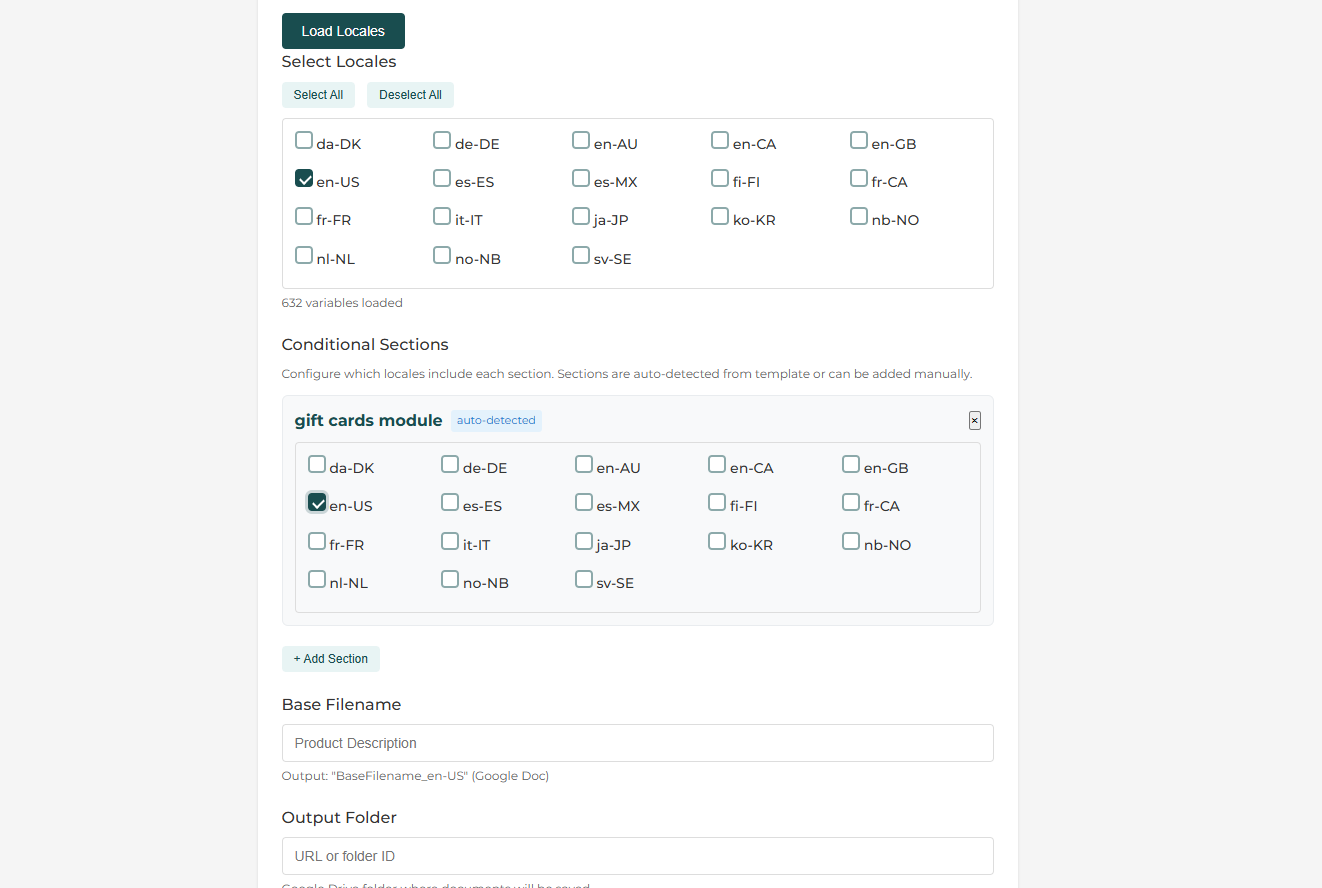This screenshot has width=1322, height=888.
Task: Enable en-GB for gift cards module
Action: 851,464
